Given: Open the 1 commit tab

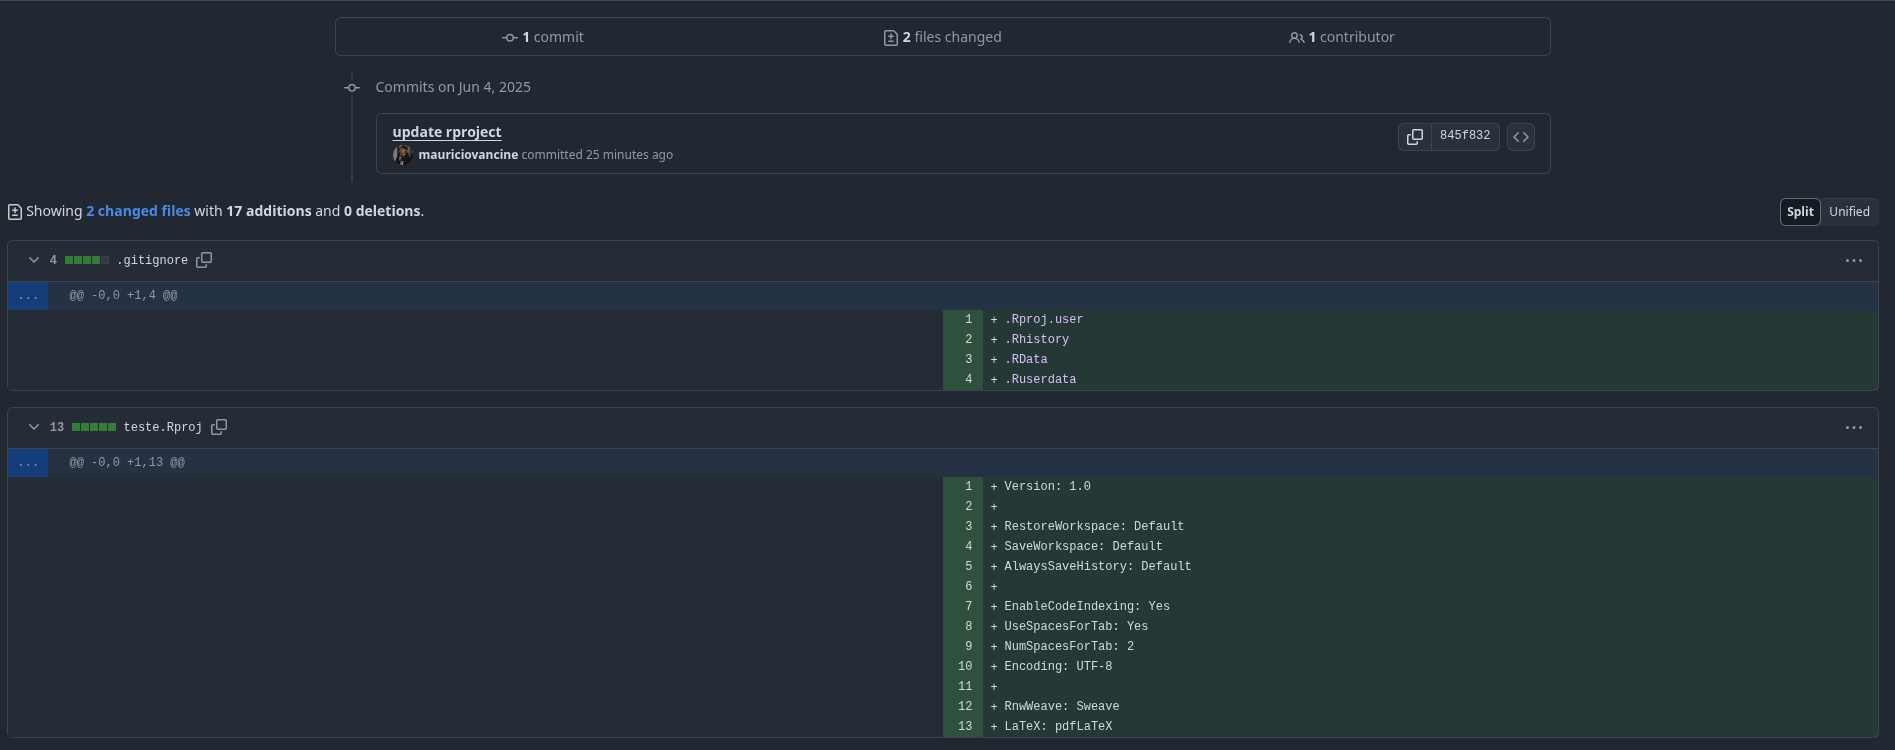Looking at the screenshot, I should click(x=543, y=37).
